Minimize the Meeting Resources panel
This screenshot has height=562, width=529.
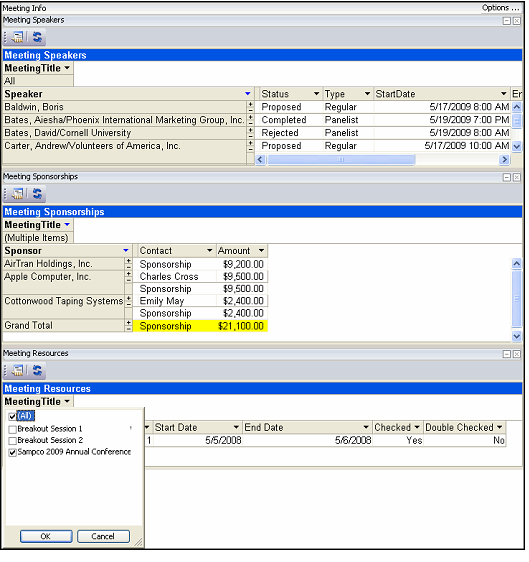point(507,354)
